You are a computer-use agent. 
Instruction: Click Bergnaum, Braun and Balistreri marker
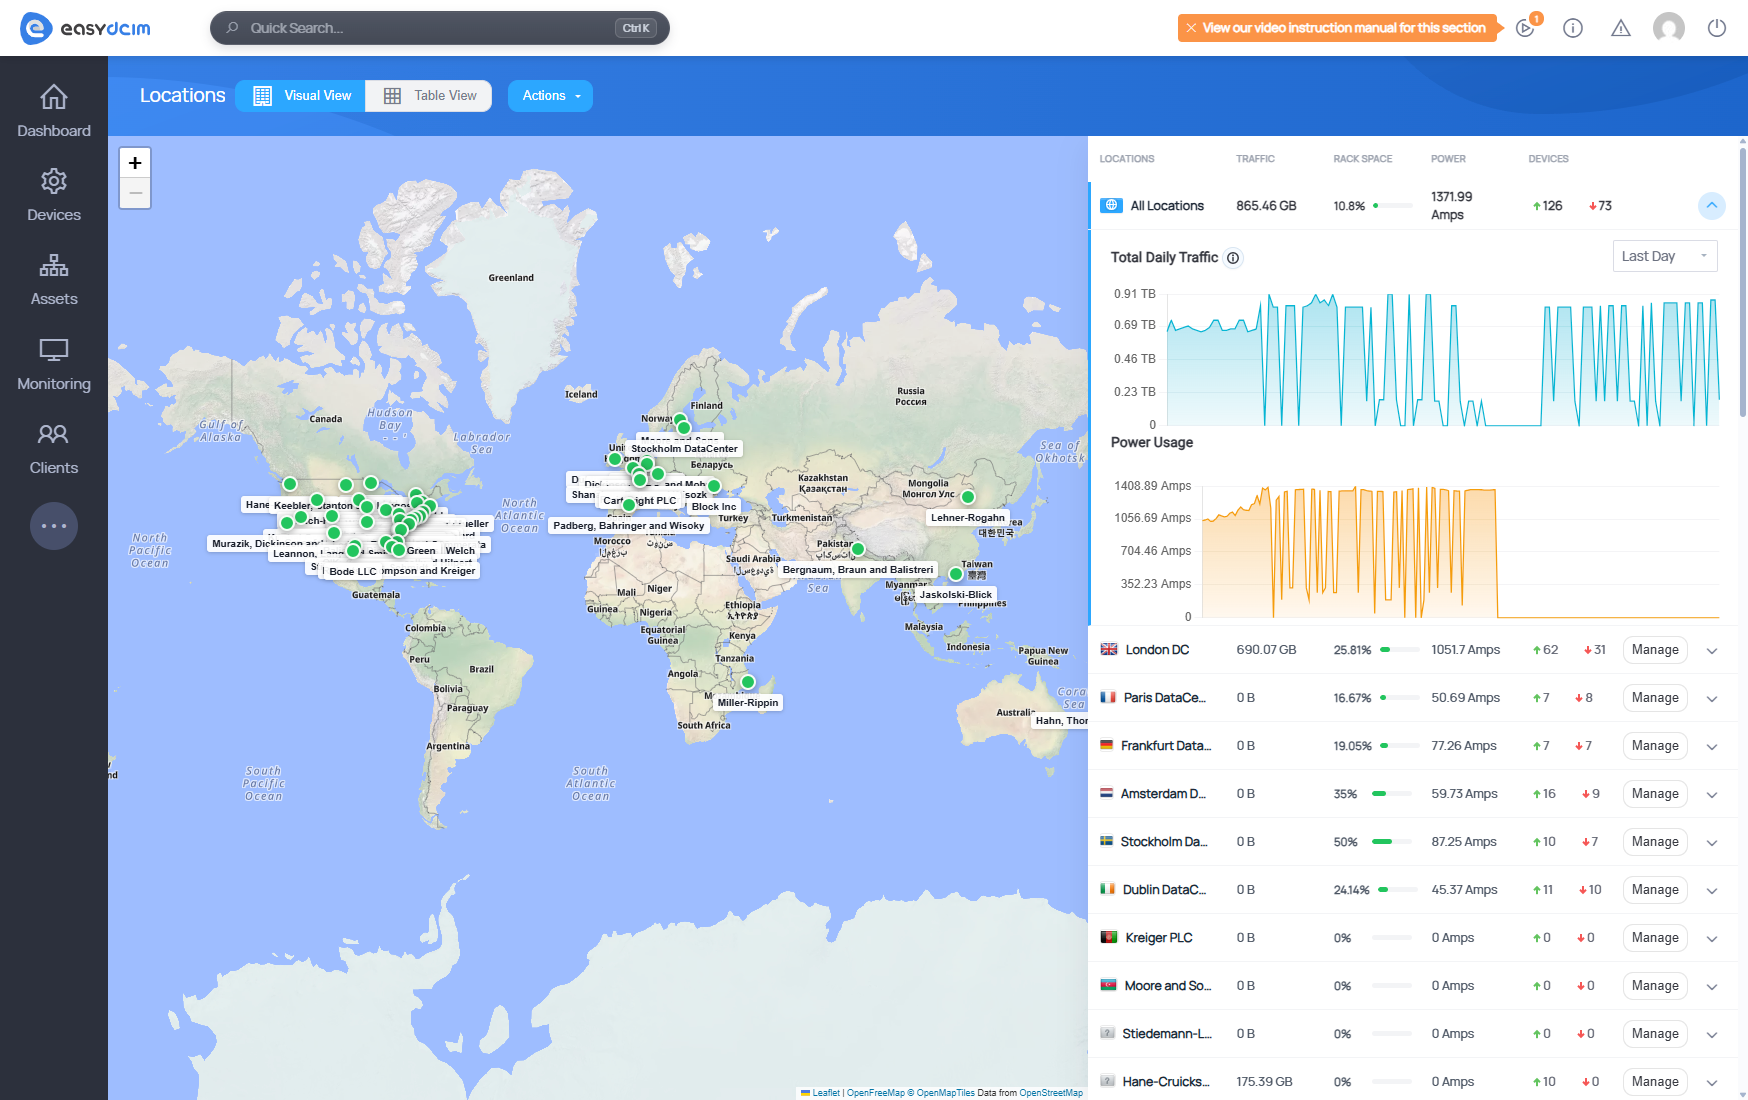pos(857,549)
